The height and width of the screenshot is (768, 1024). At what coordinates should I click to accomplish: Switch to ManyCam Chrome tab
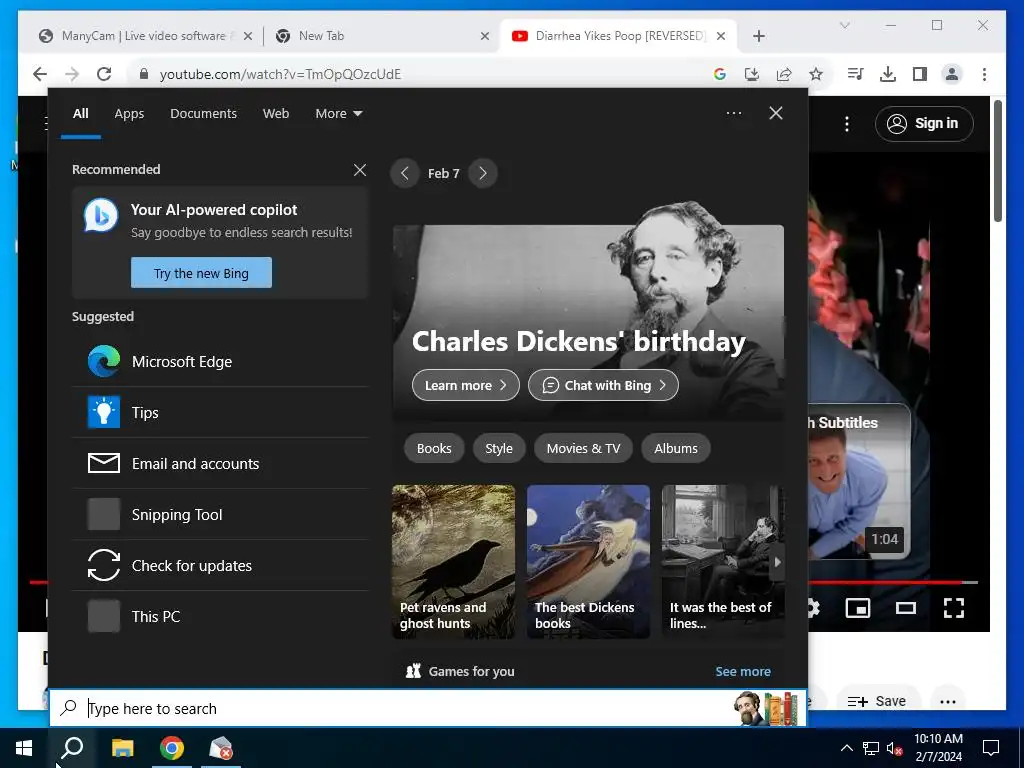(145, 36)
